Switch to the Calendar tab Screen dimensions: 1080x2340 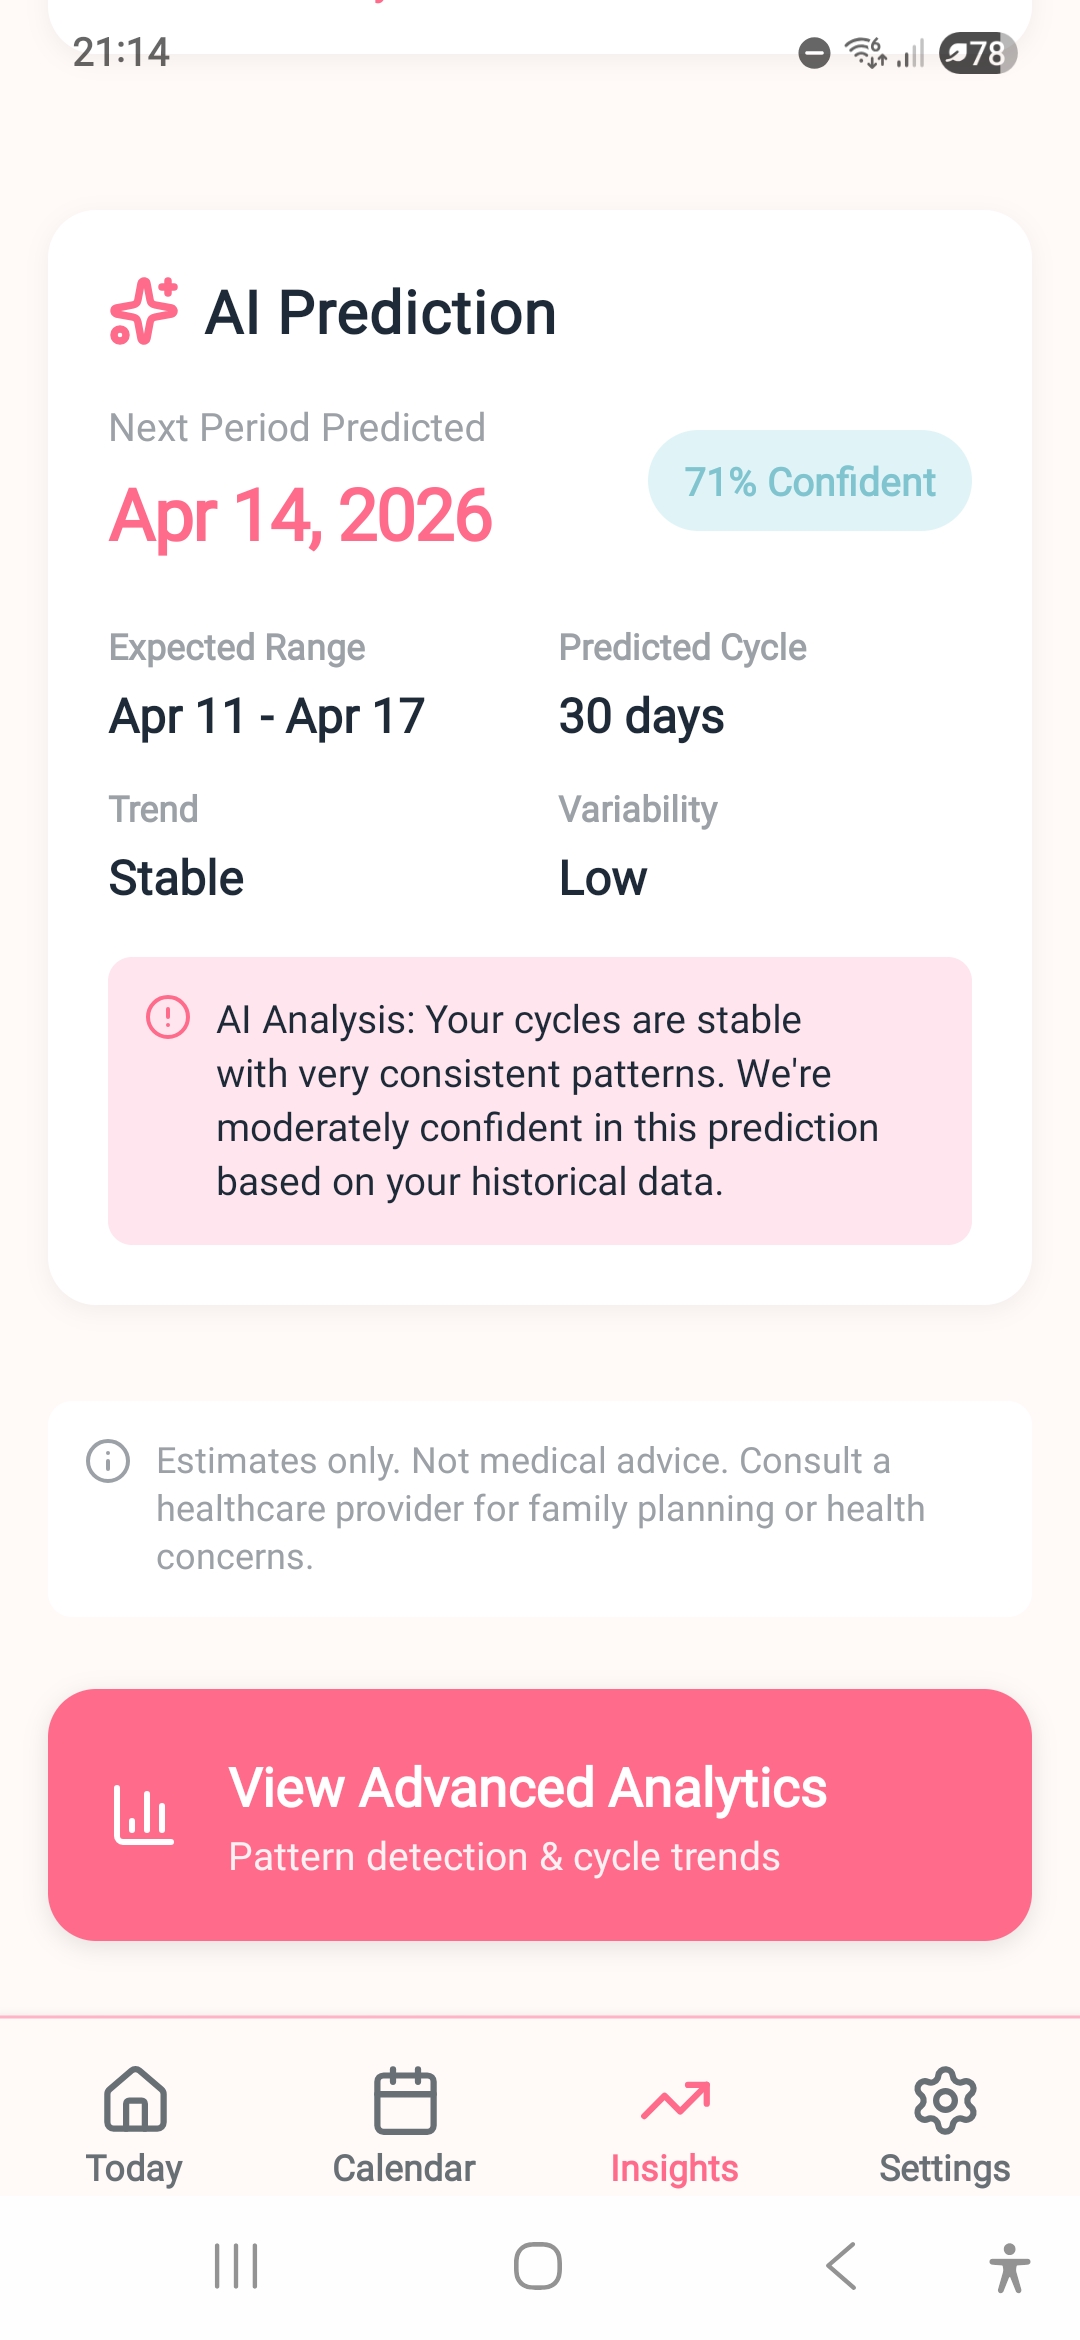point(405,2130)
